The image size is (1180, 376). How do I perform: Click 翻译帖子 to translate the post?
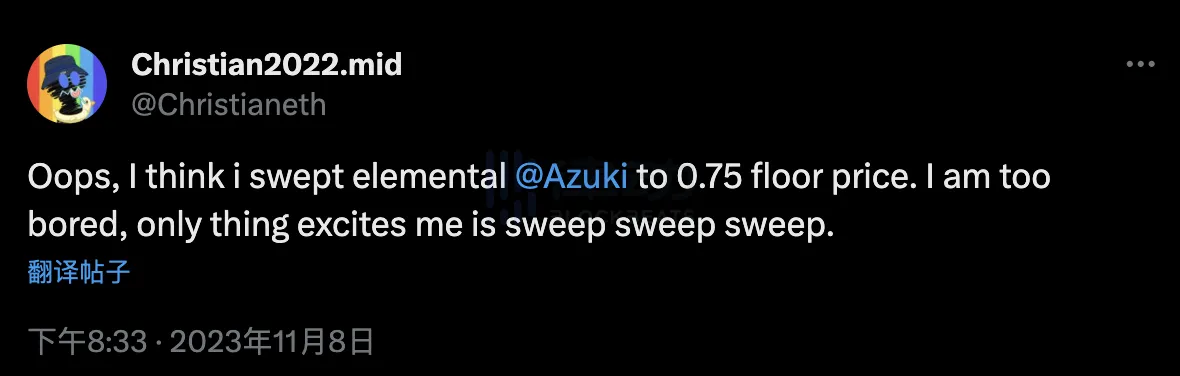(79, 271)
